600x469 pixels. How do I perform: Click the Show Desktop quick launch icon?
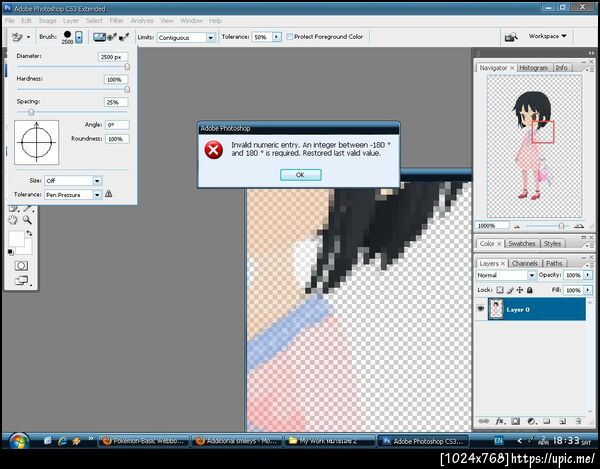[47, 441]
